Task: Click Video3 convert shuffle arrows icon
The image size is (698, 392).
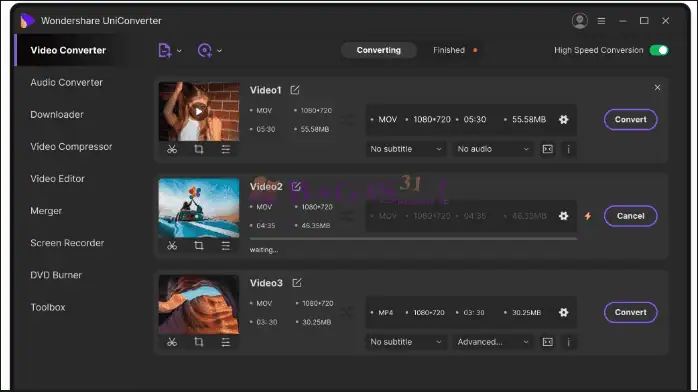Action: pos(347,312)
